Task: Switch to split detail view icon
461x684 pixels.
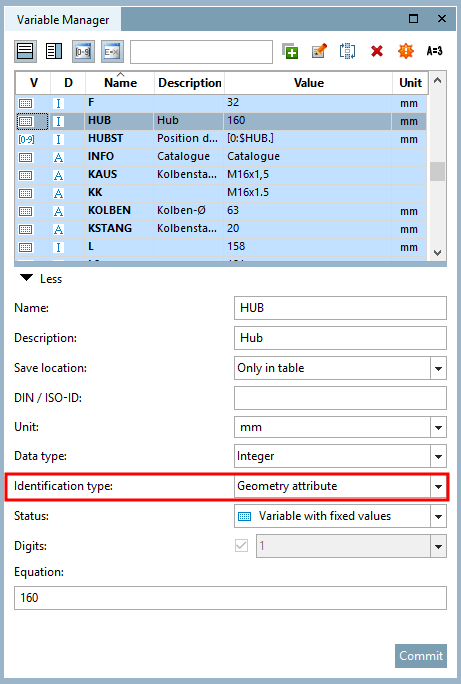Action: 54,51
